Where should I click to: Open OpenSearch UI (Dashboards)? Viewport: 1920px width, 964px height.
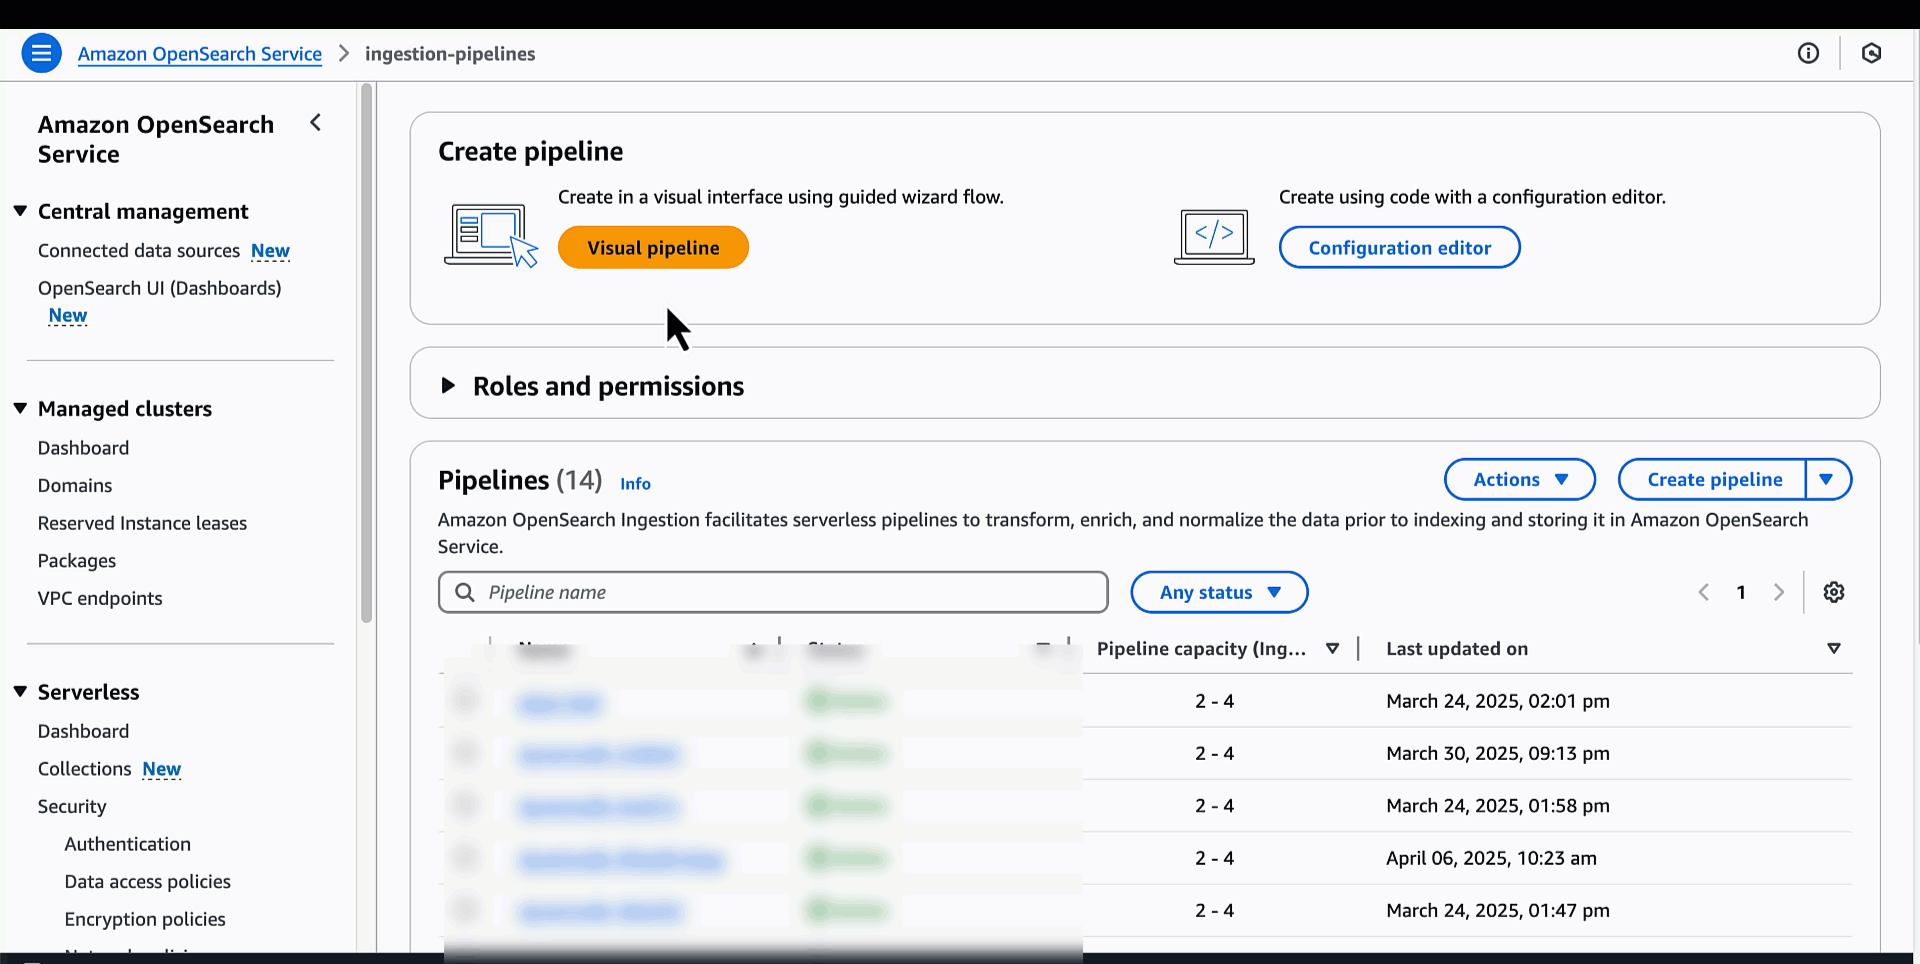click(160, 288)
